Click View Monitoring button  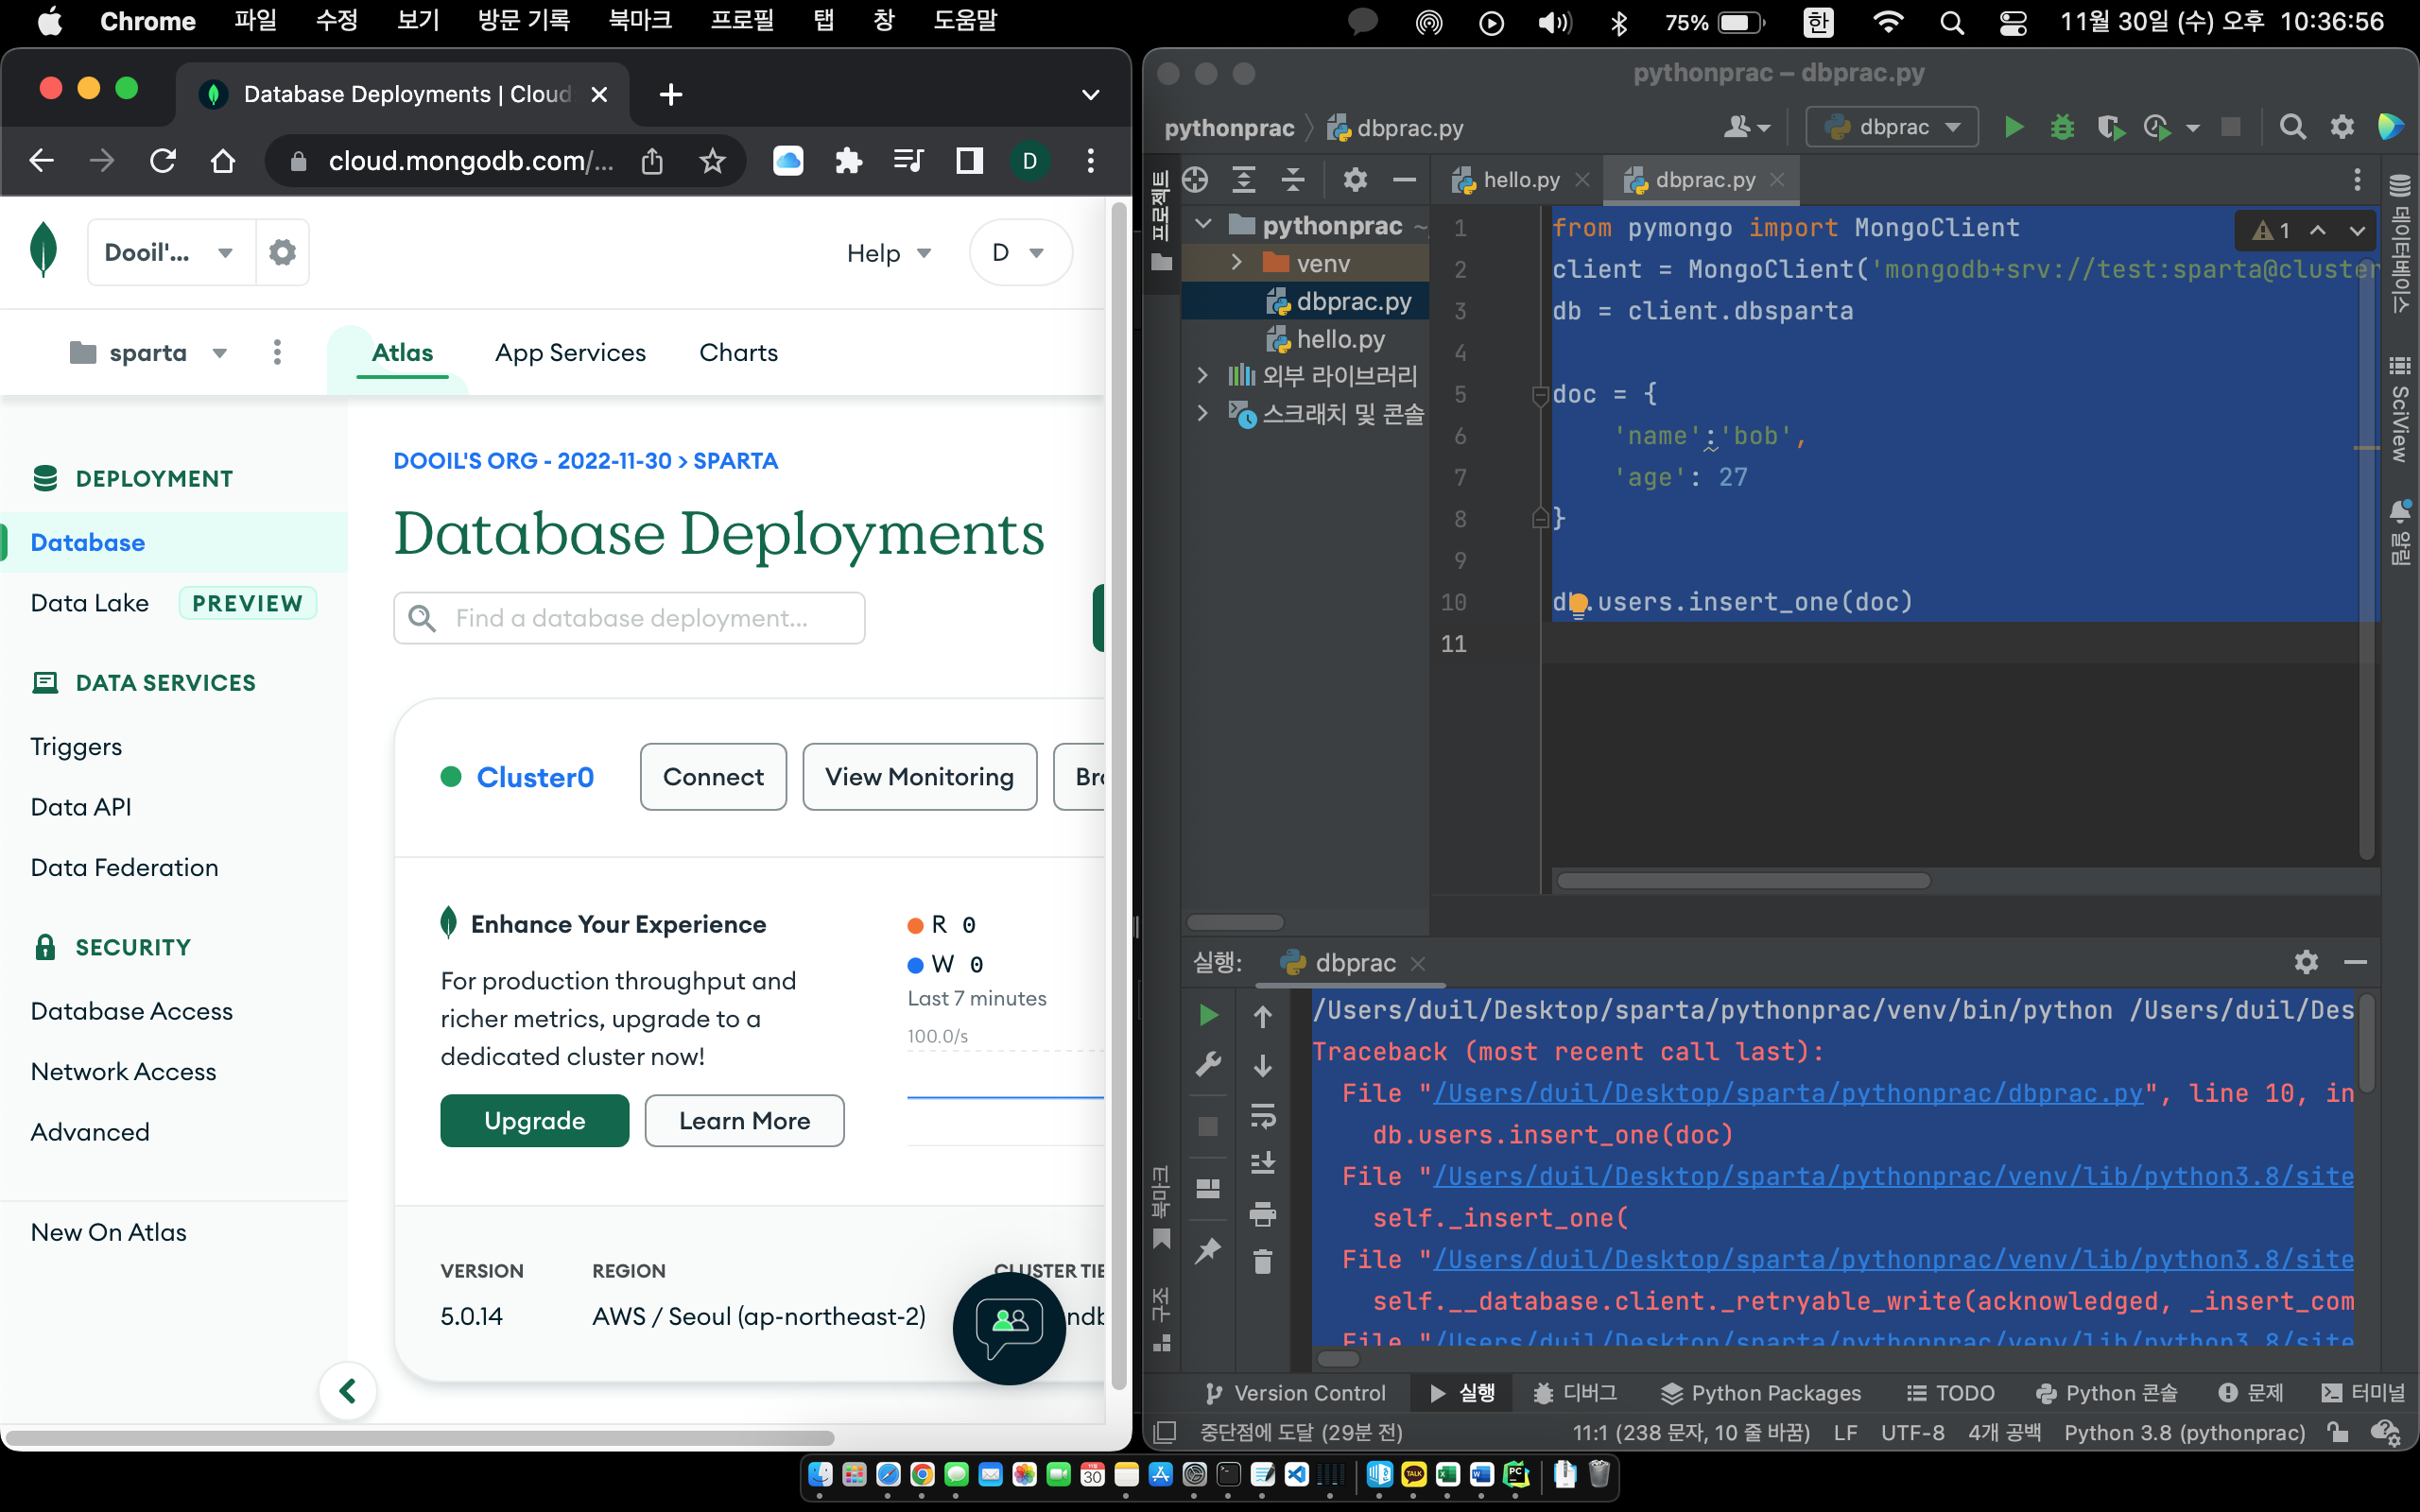919,776
